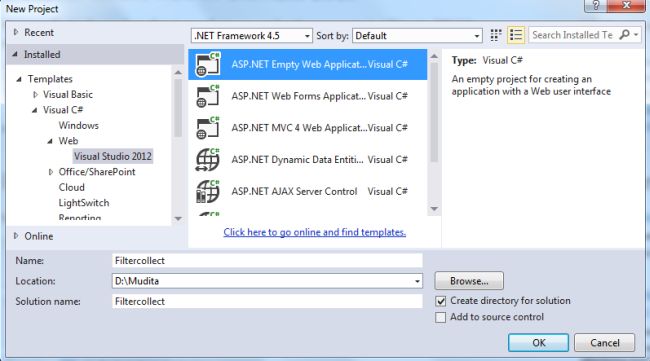Select ASP.NET MVC 4 Web Application text
Image resolution: width=650 pixels, height=361 pixels.
(x=299, y=128)
